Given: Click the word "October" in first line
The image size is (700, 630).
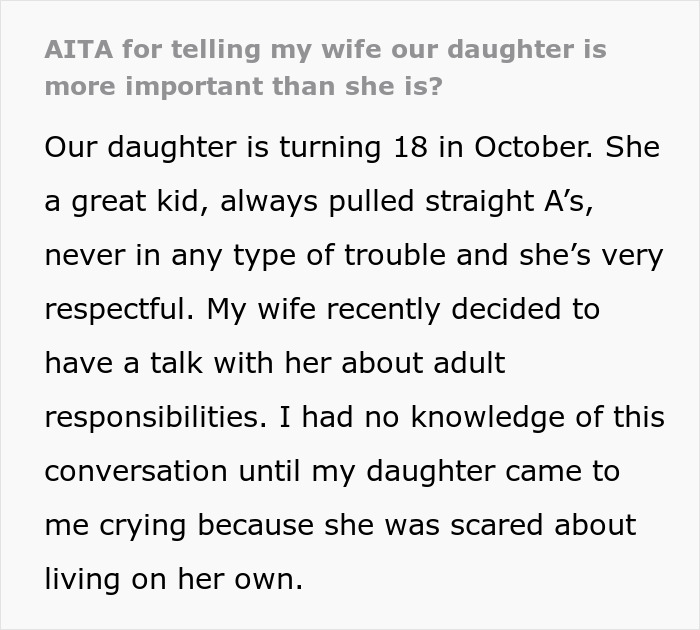Looking at the screenshot, I should point(534,146).
